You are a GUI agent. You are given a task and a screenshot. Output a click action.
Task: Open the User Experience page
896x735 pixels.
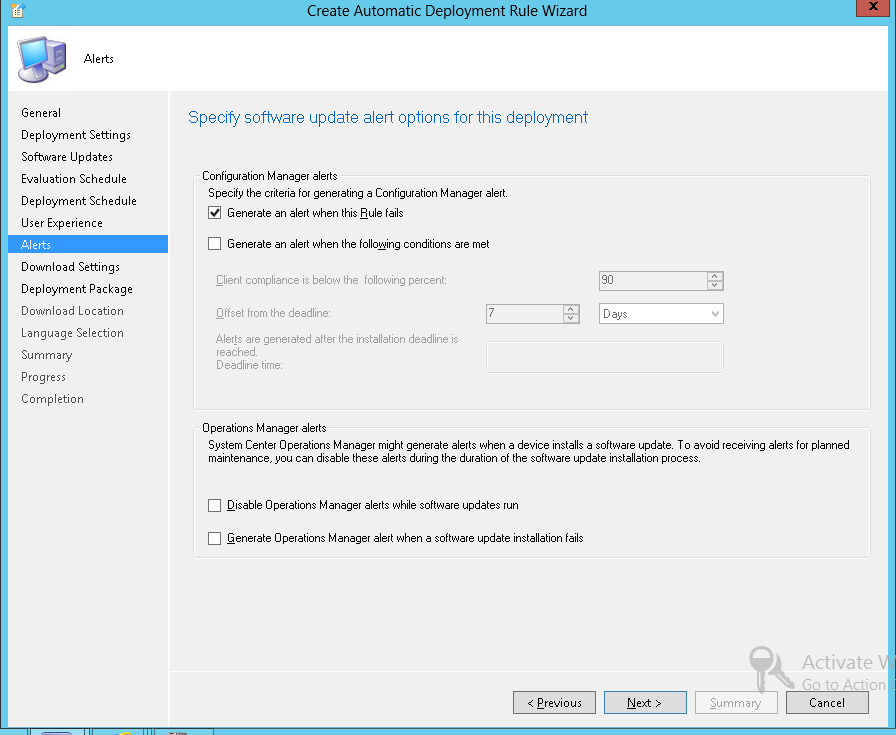pos(62,223)
